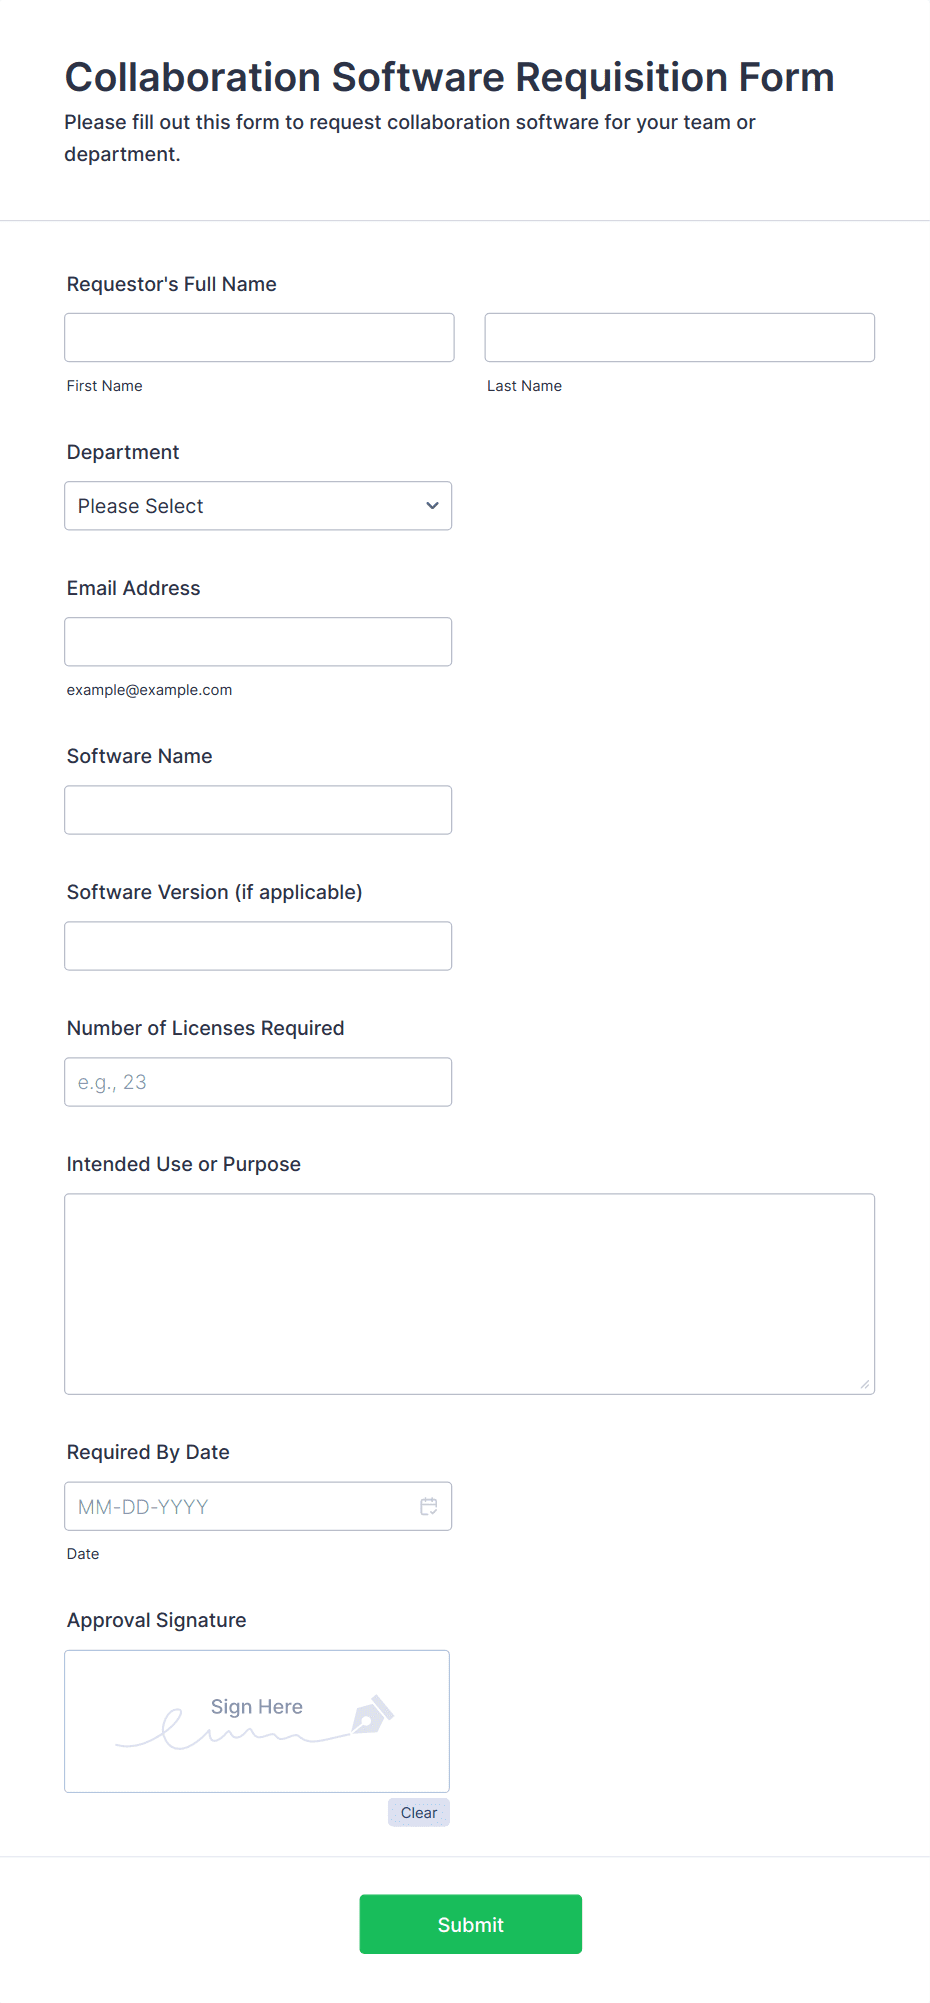Click the Sign Here signature pad
Image resolution: width=930 pixels, height=2003 pixels.
click(256, 1720)
